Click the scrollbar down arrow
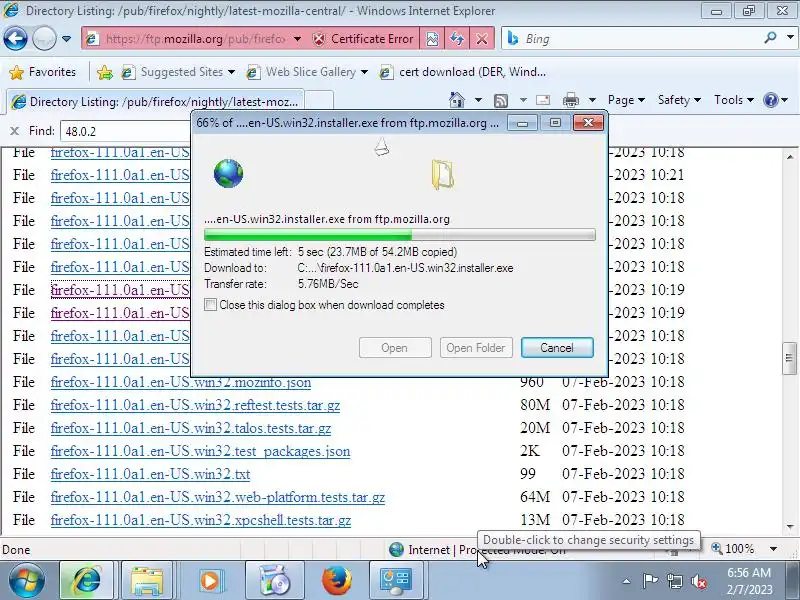The image size is (800, 600). point(790,527)
